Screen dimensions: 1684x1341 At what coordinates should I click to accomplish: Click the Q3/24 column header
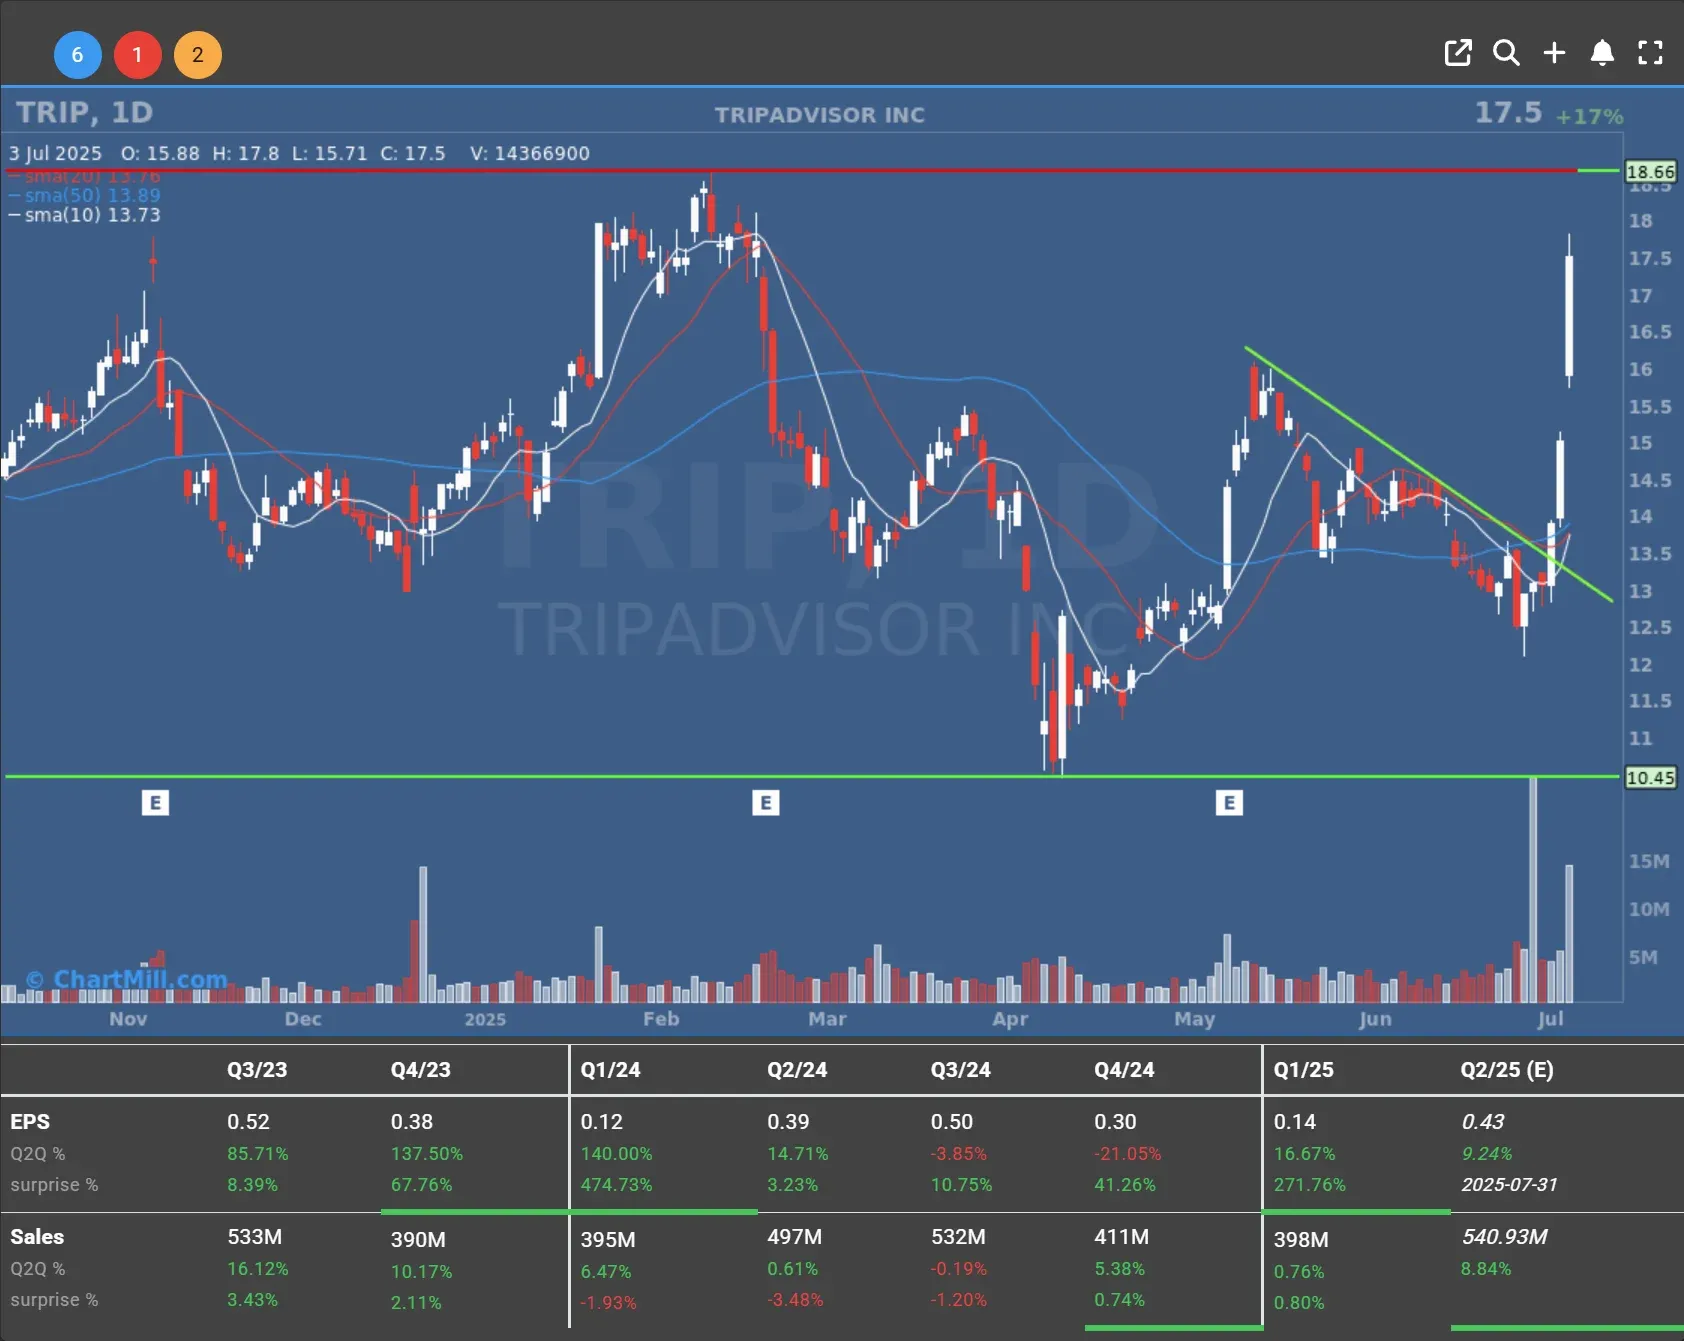pyautogui.click(x=960, y=1069)
